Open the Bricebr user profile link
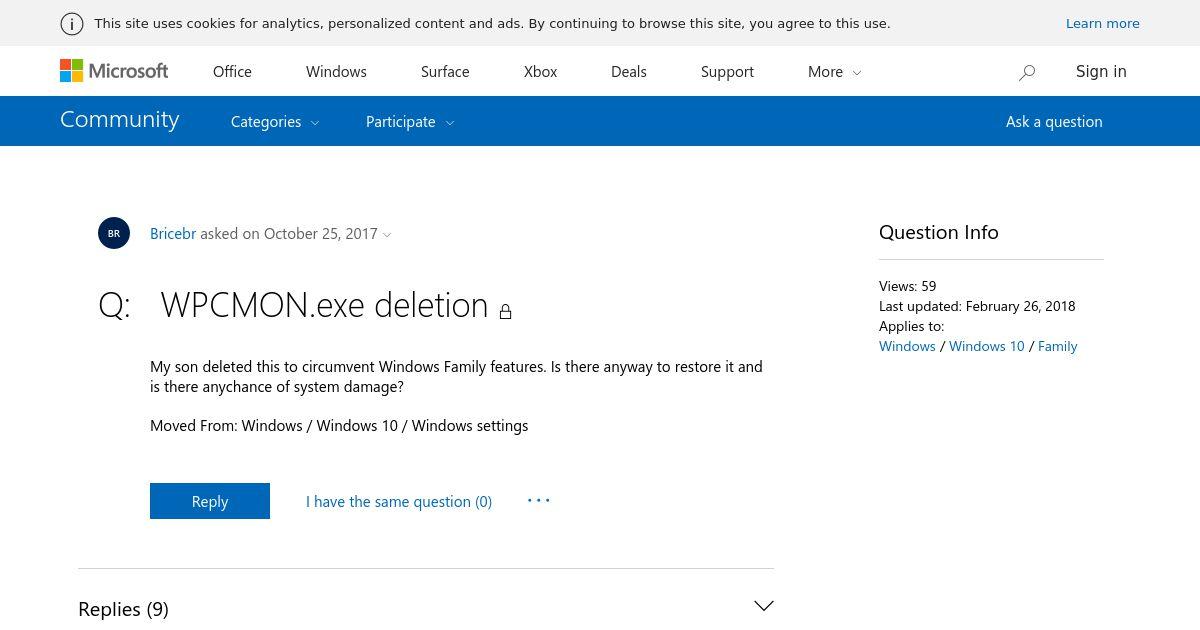Screen dimensions: 1200x630 (173, 234)
